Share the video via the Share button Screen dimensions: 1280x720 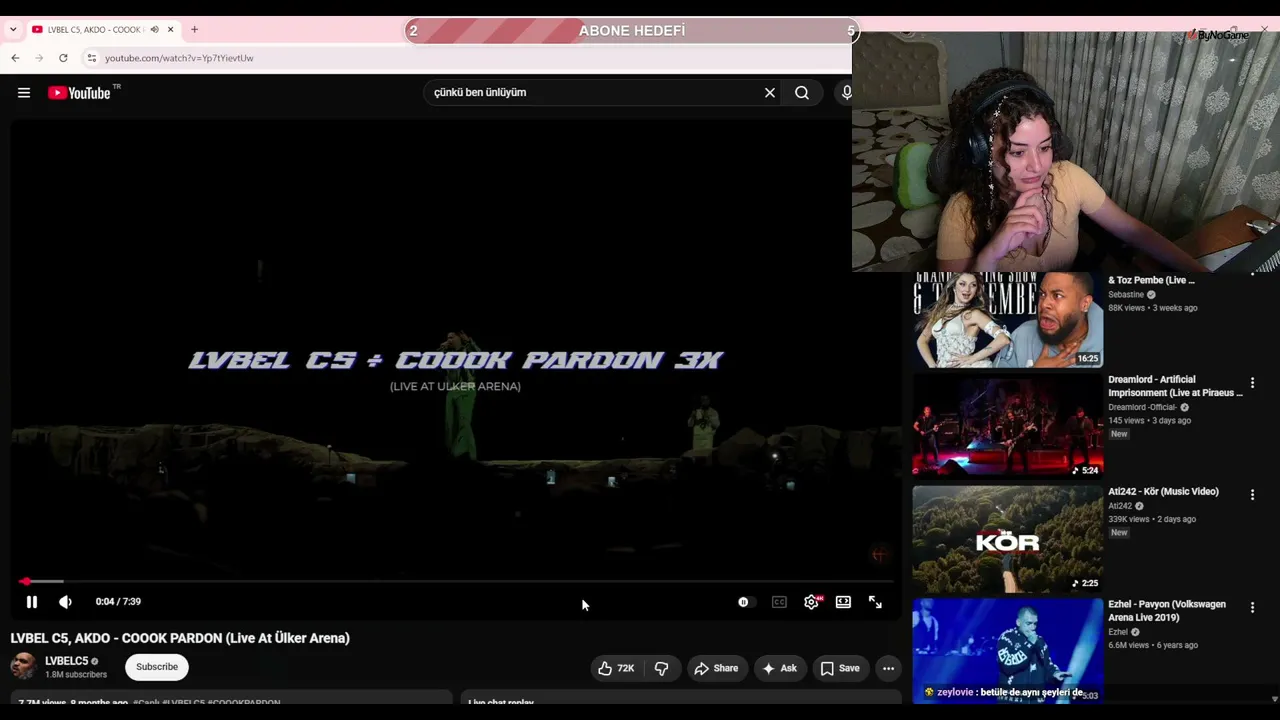(x=716, y=668)
